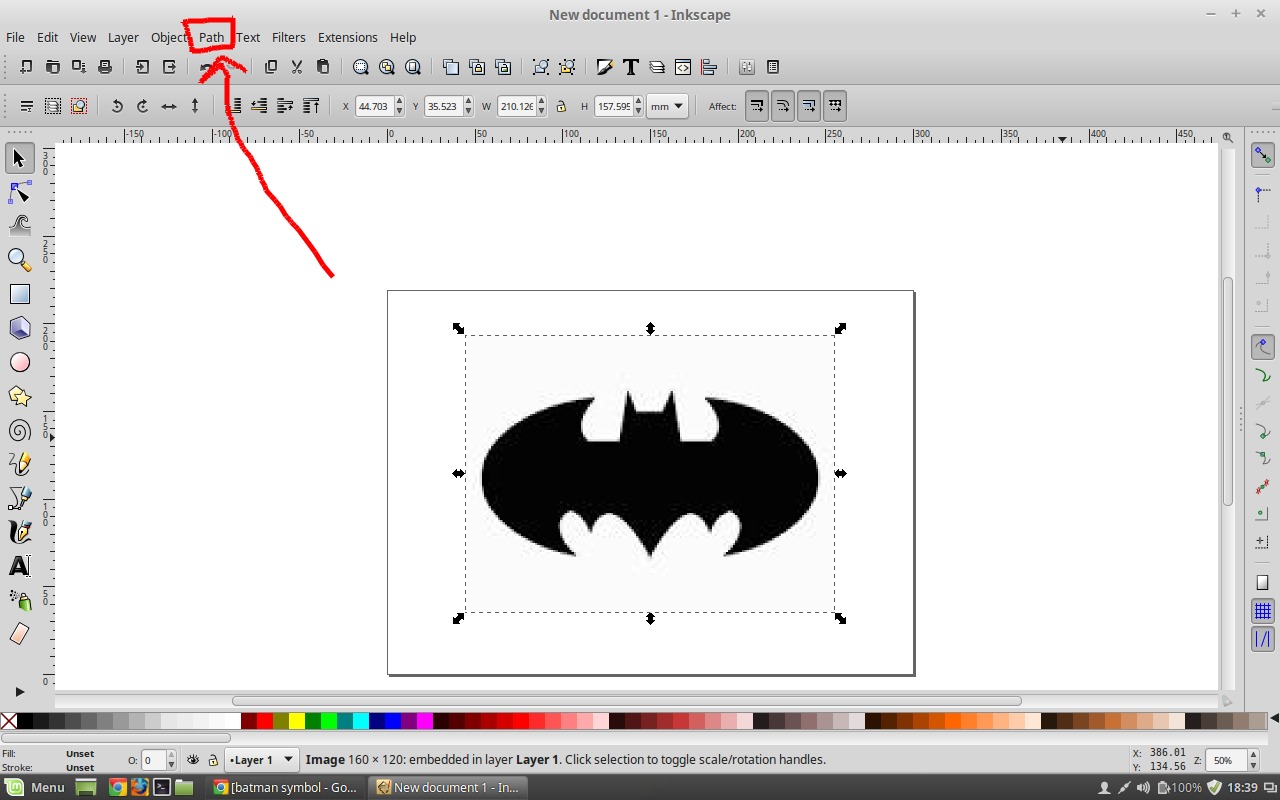Select the Selector arrow tool
Screen dimensions: 1280x800
tap(19, 158)
